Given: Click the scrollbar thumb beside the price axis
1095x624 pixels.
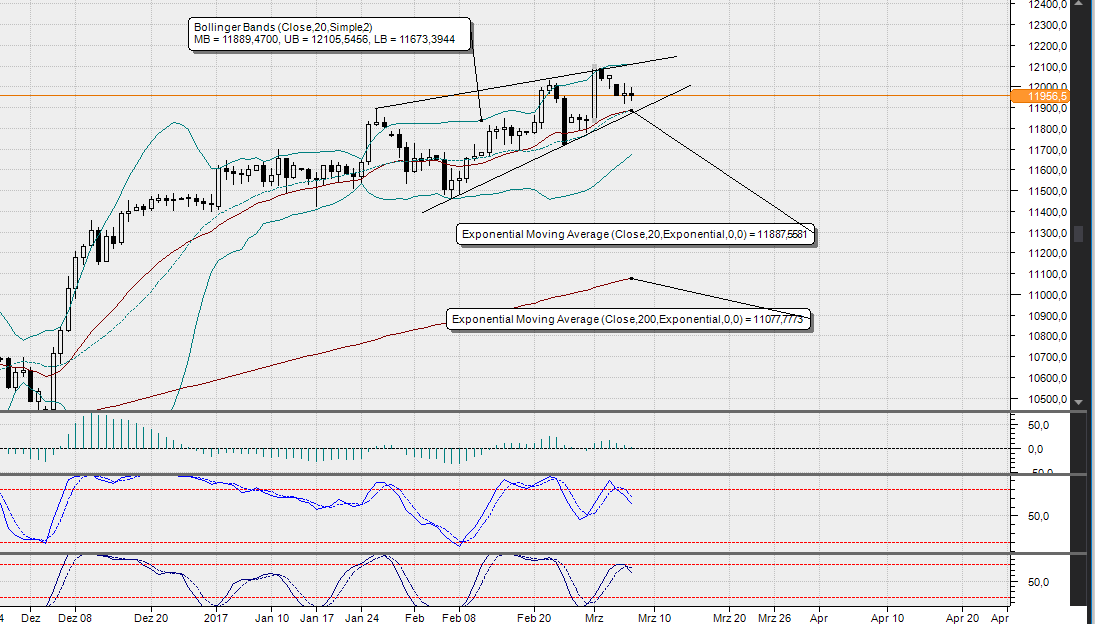Looking at the screenshot, I should click(1078, 233).
